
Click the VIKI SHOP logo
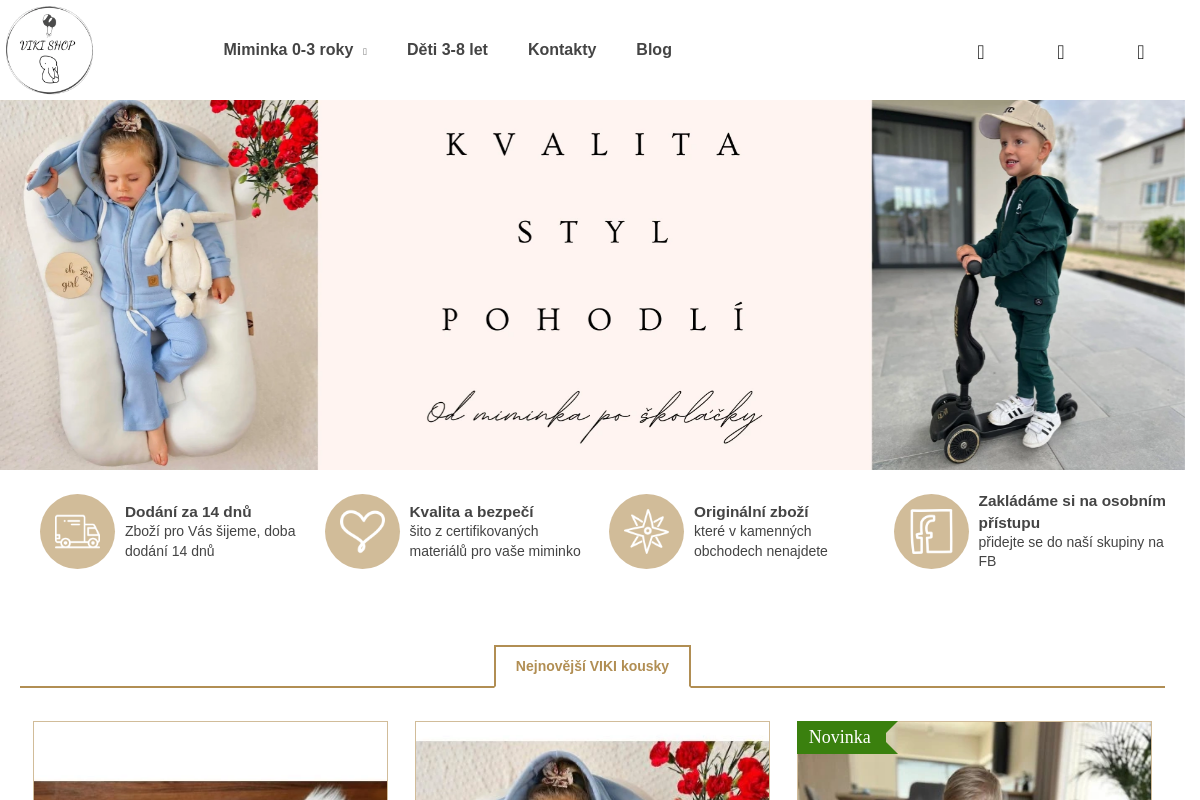point(49,50)
